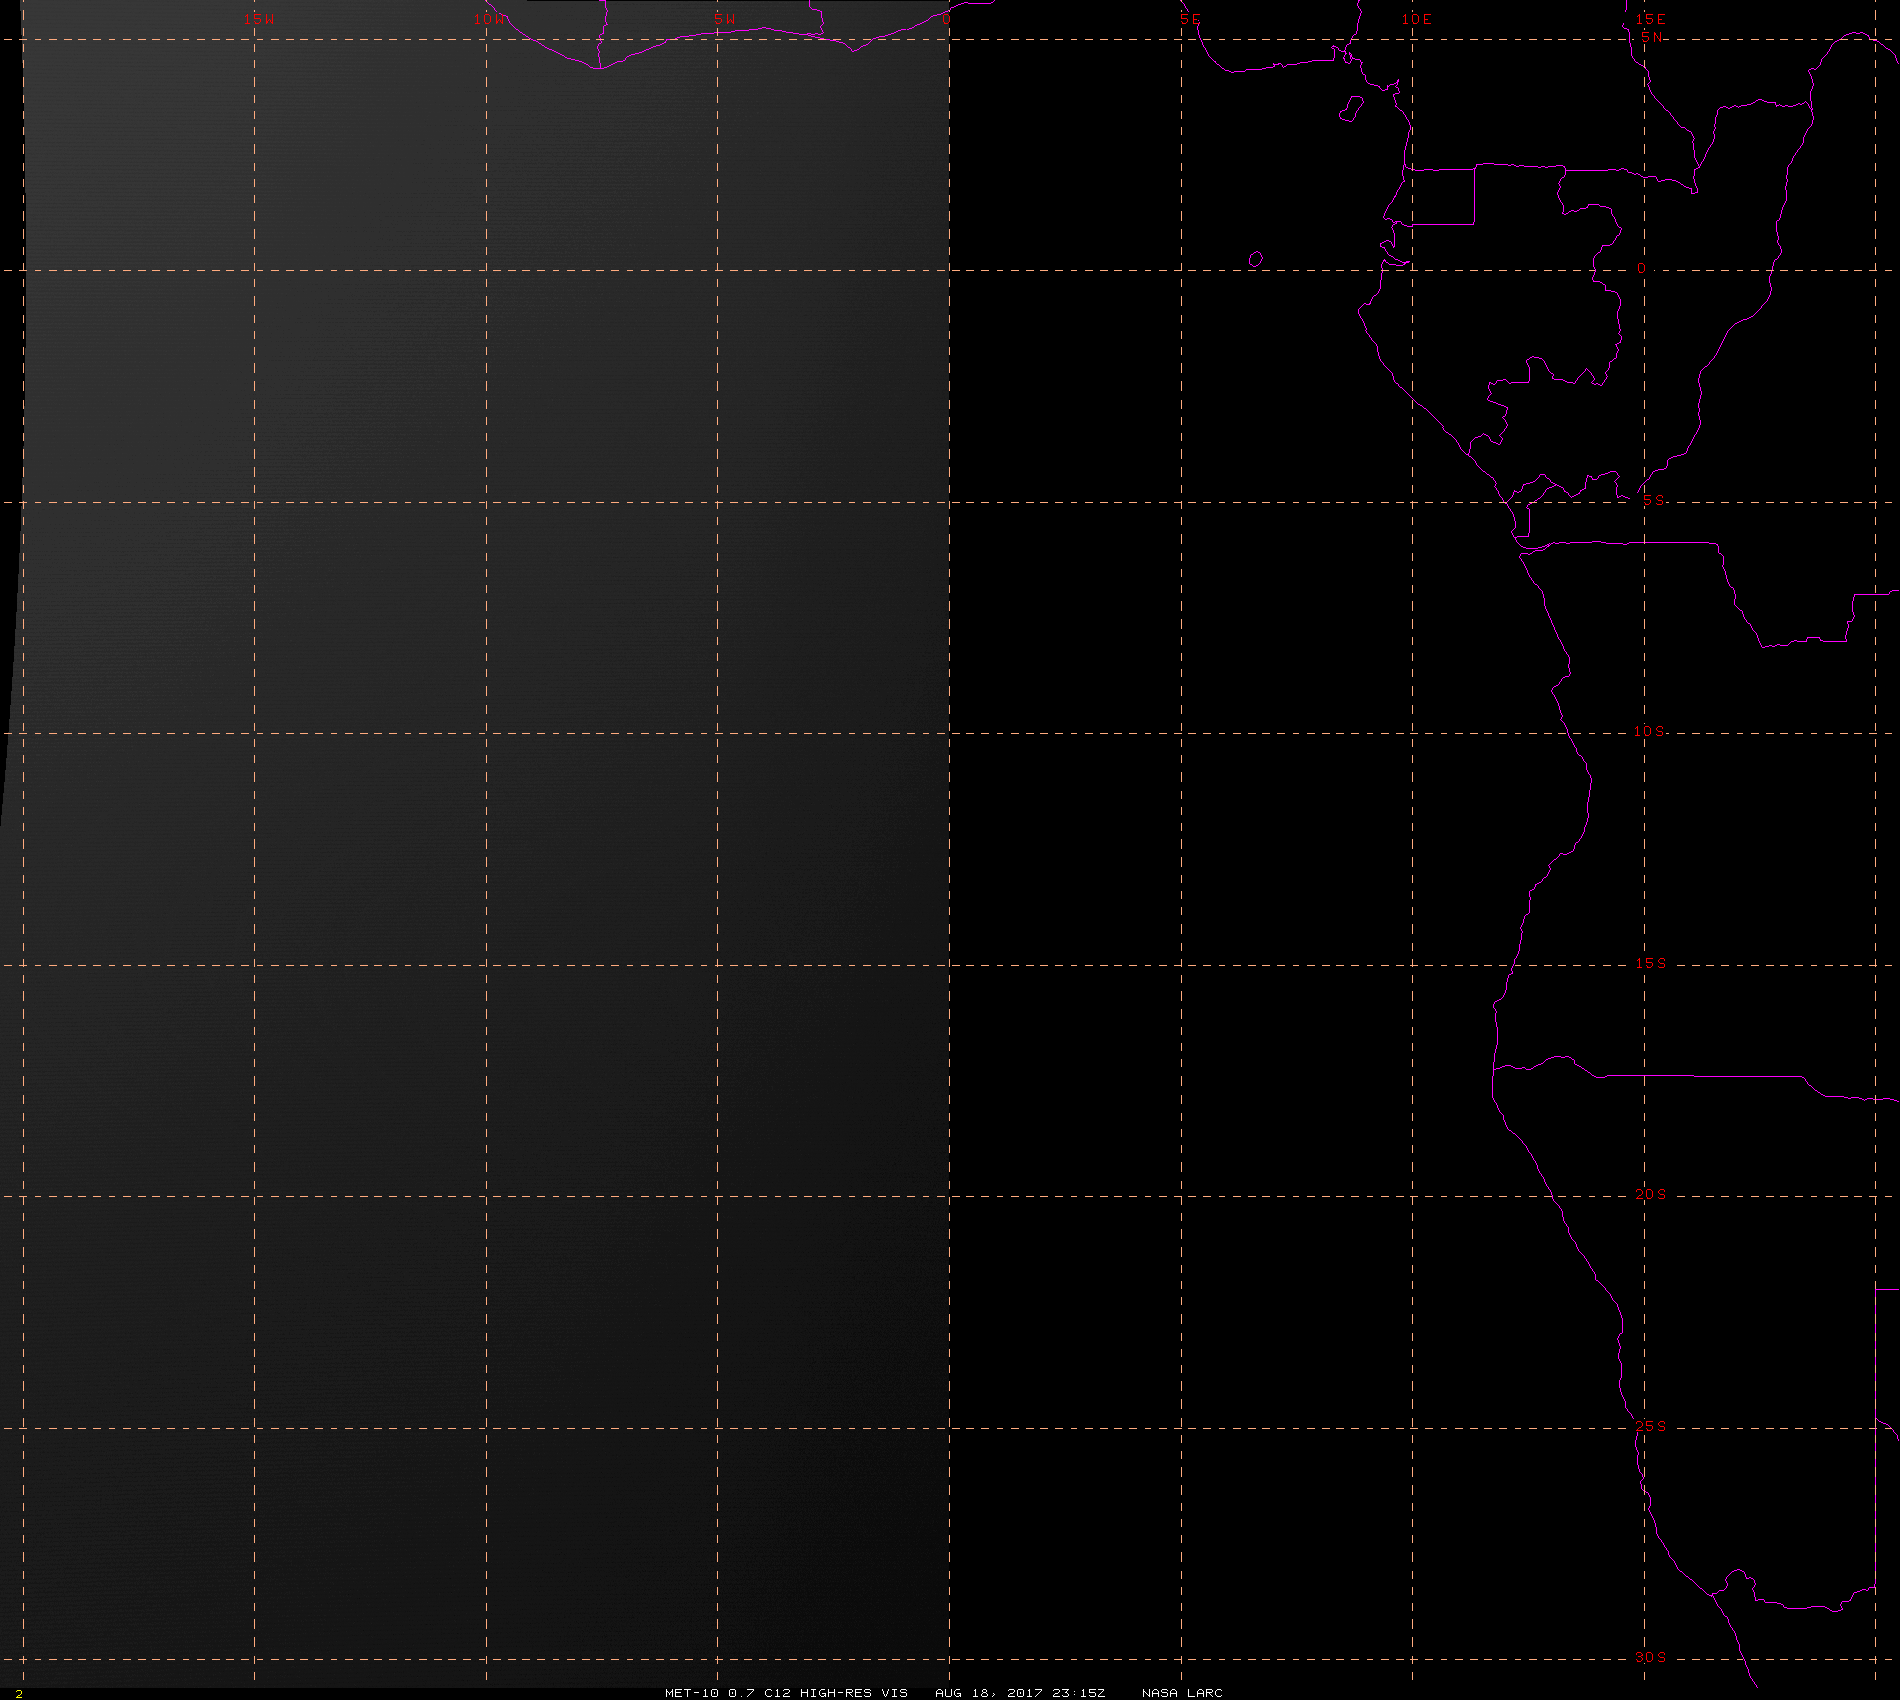The height and width of the screenshot is (1700, 1900).
Task: Click the 5E longitude label
Action: (1190, 19)
